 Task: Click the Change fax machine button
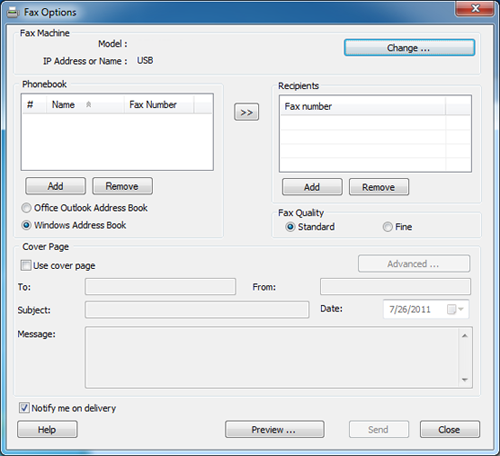click(409, 48)
